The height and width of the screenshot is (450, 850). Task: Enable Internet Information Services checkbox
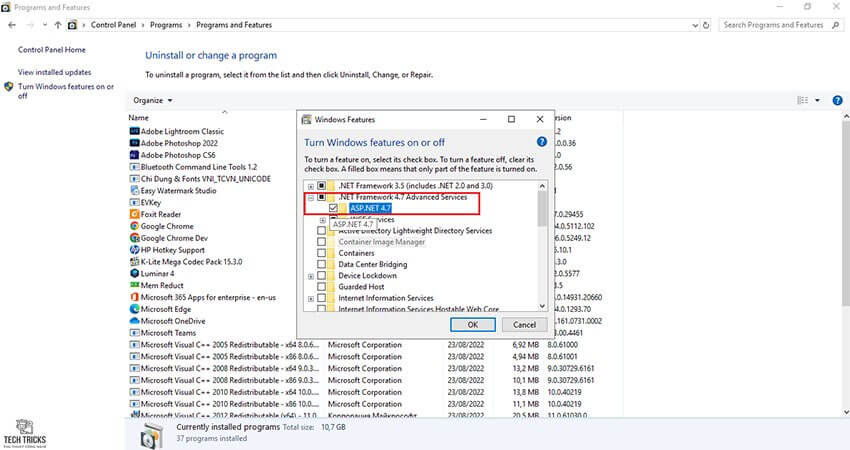click(321, 298)
